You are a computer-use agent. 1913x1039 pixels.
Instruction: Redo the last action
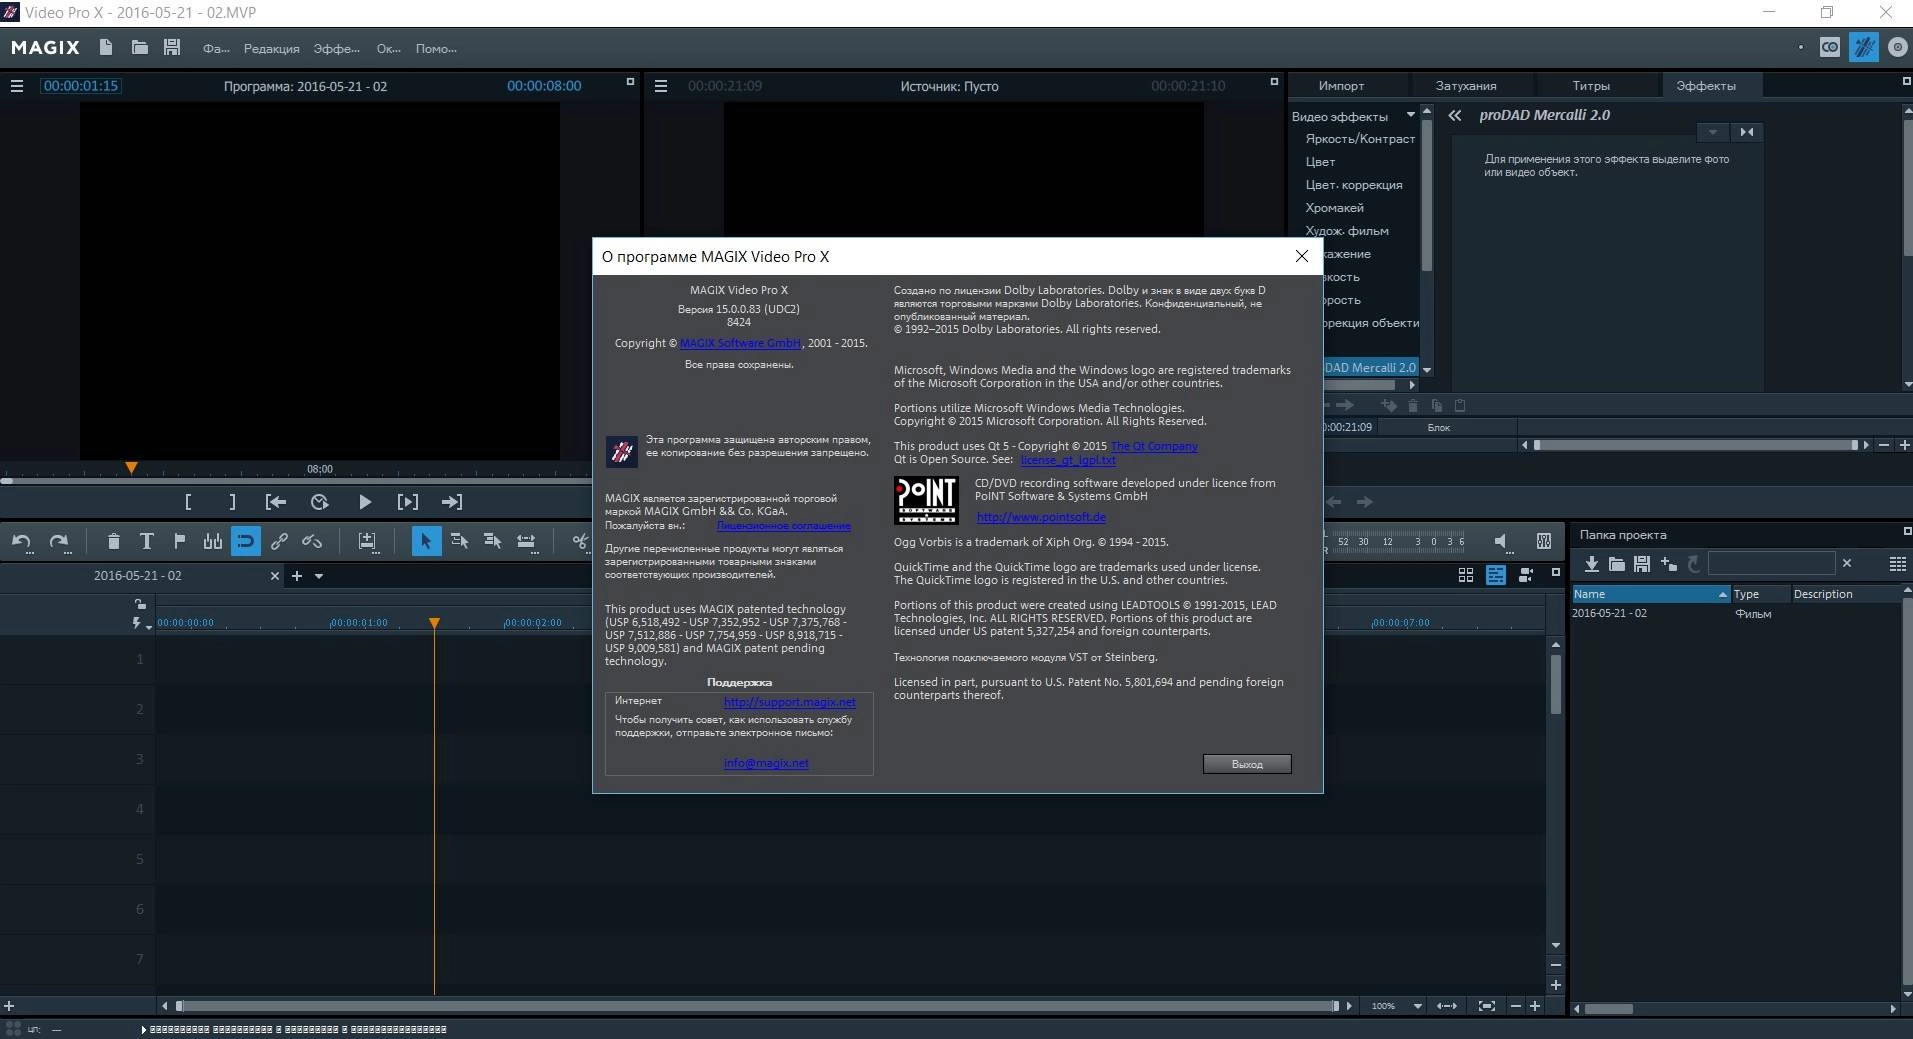[59, 541]
